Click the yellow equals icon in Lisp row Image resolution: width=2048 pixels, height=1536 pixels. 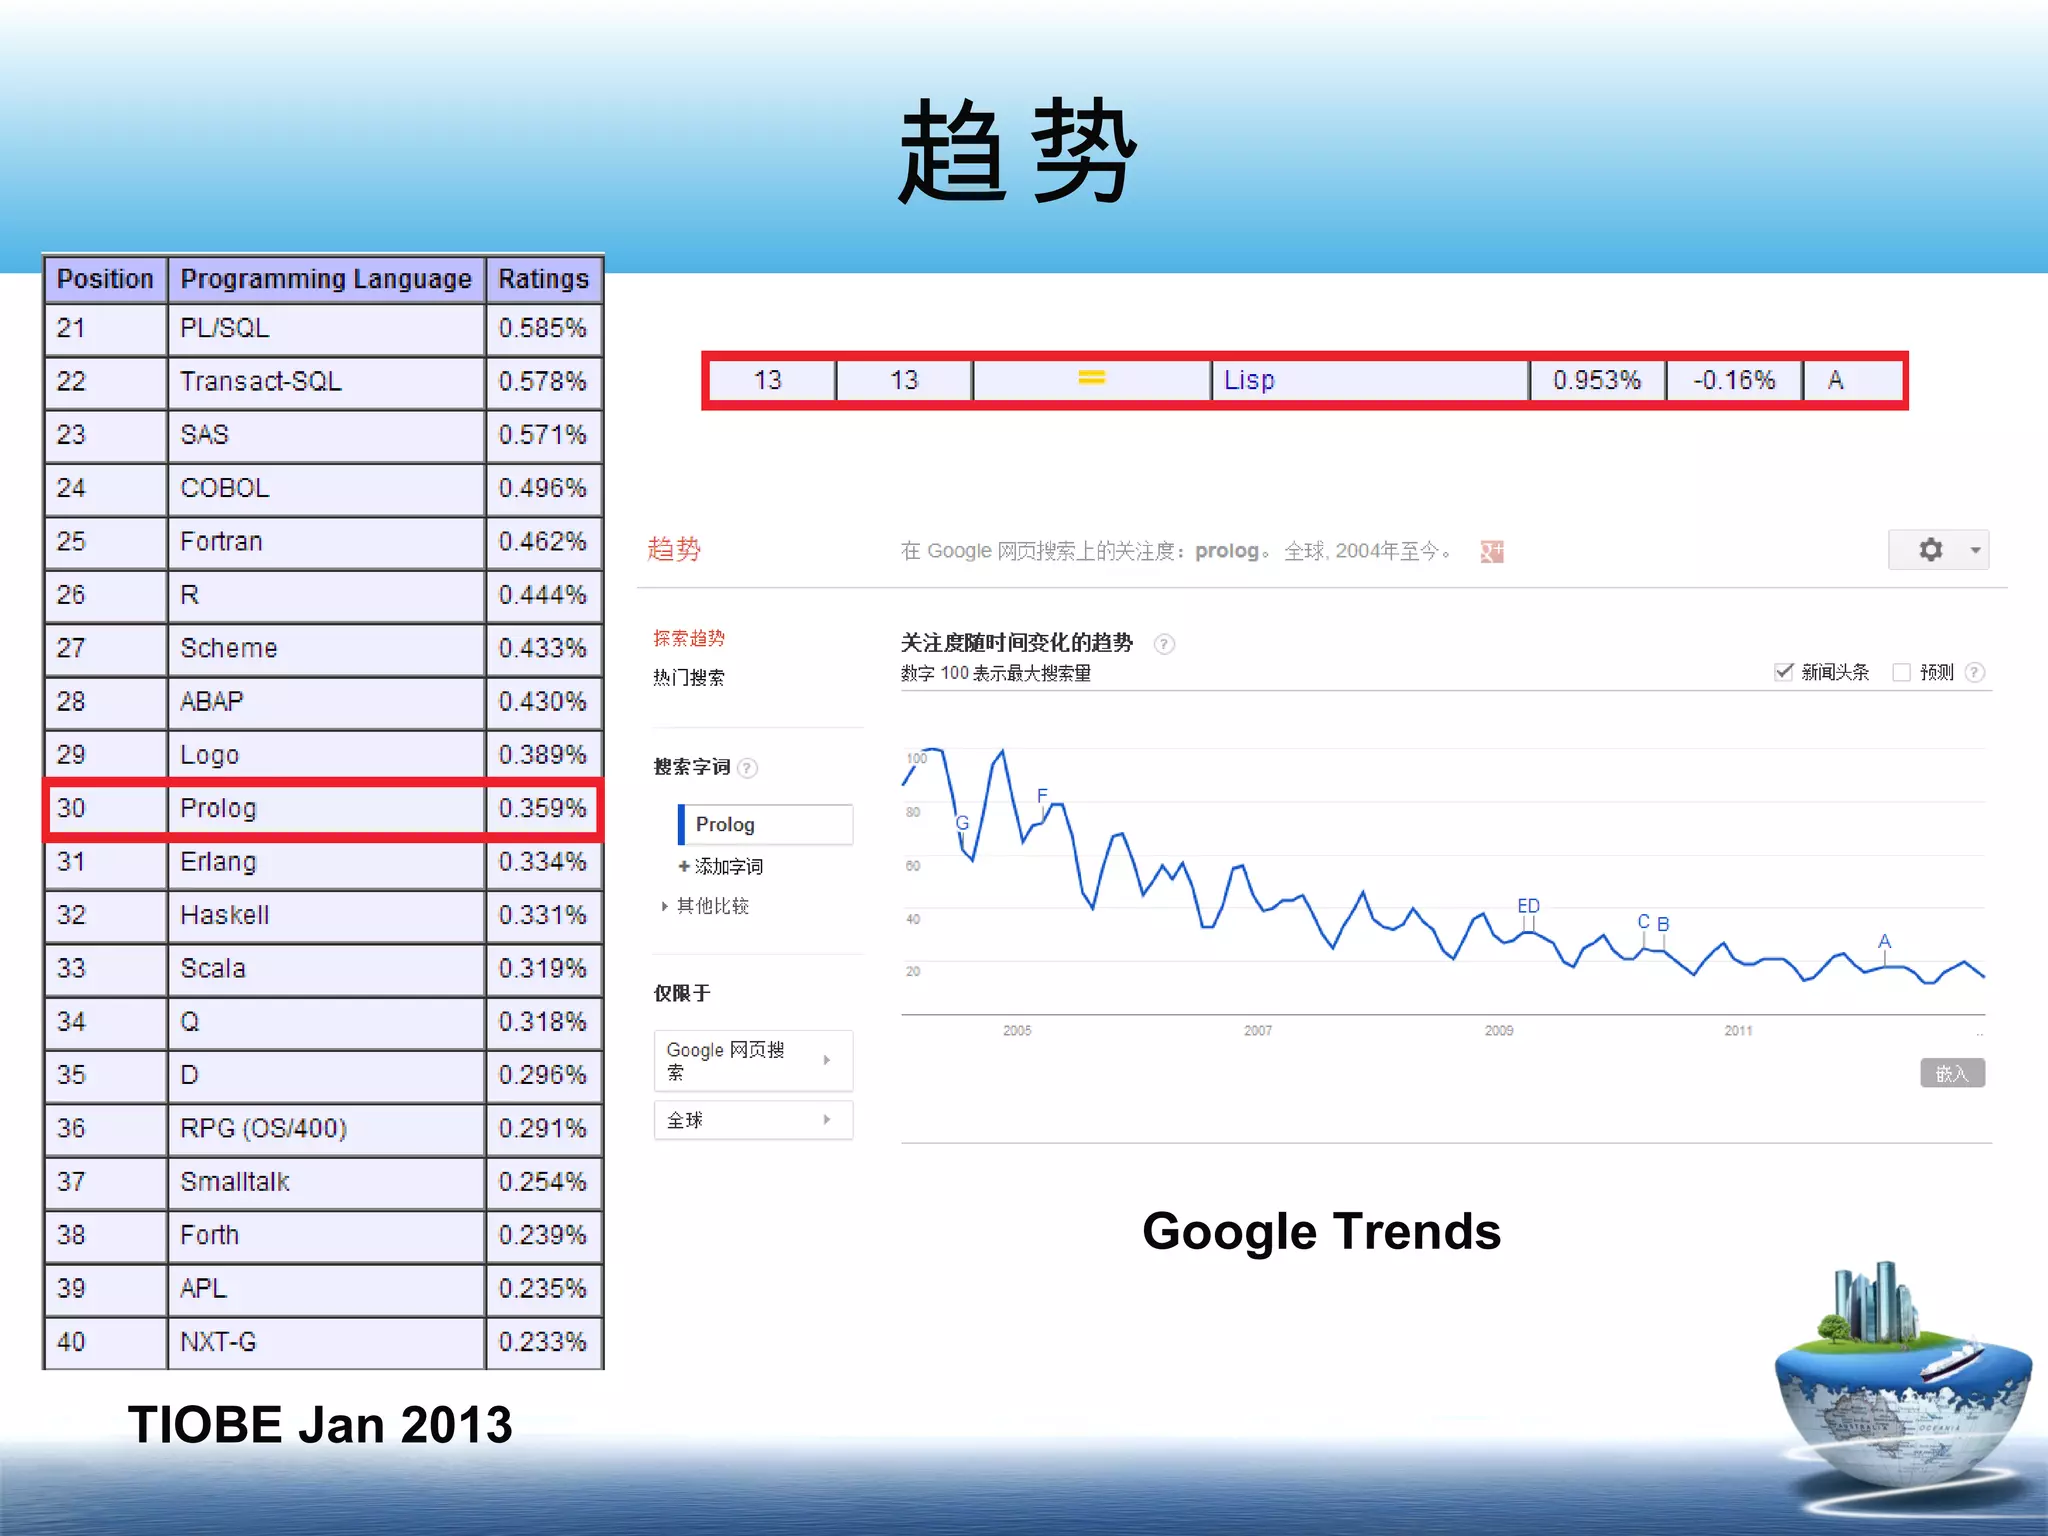[x=1091, y=378]
